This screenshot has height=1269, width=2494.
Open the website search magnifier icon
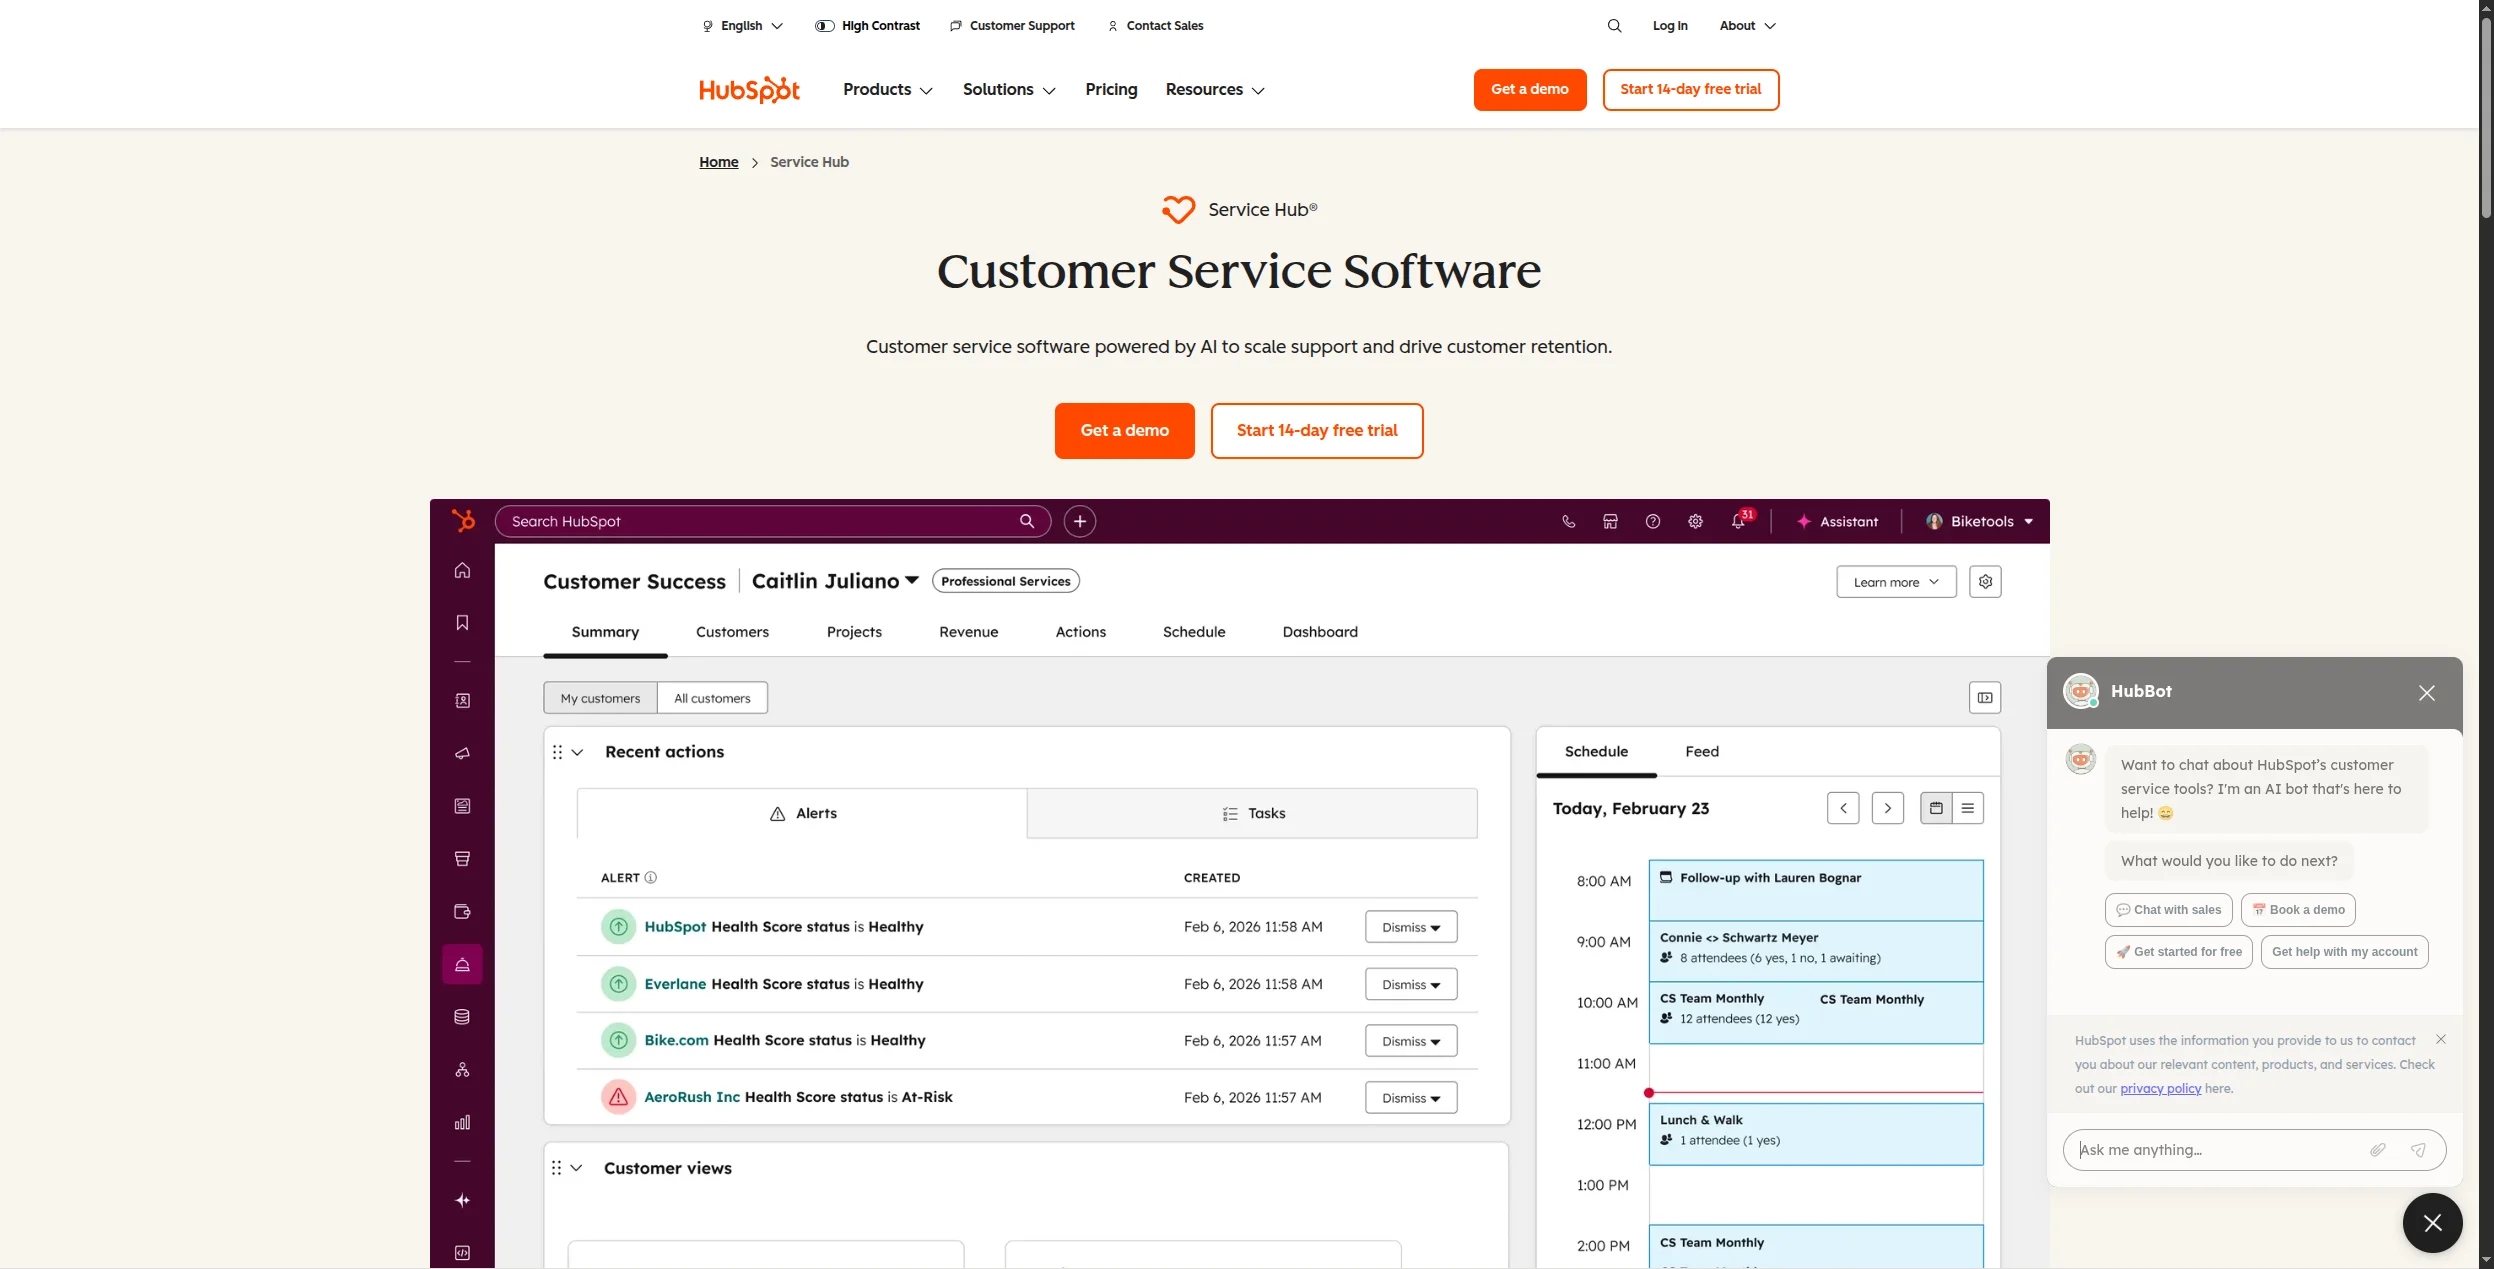[x=1614, y=26]
